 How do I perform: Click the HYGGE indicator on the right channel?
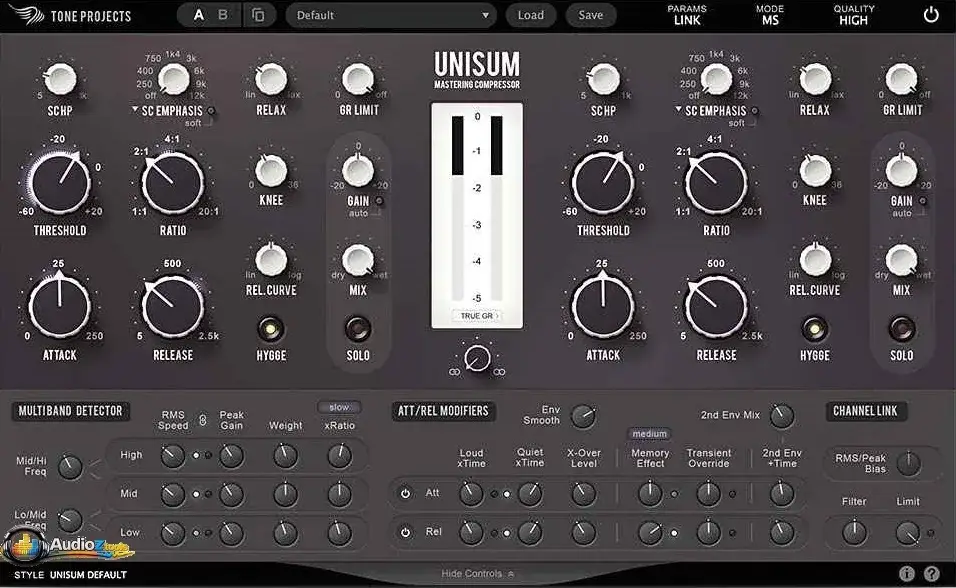(x=815, y=330)
